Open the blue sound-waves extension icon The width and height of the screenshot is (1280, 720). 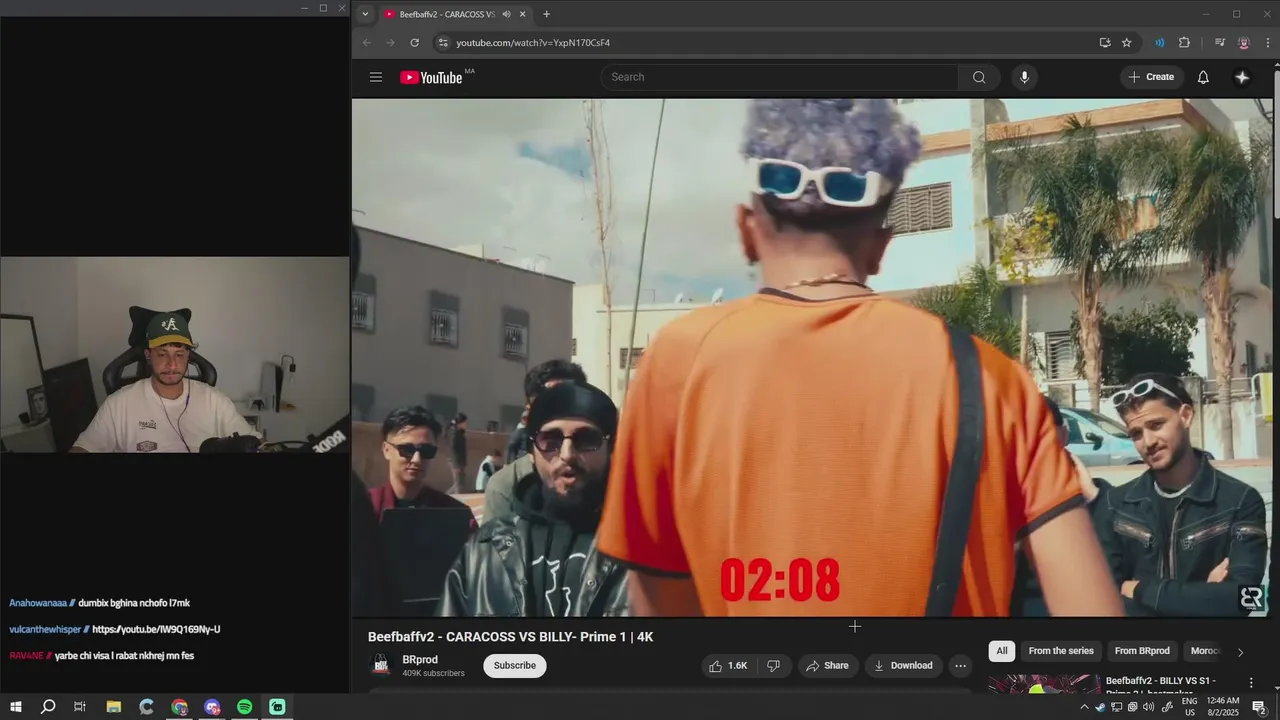click(x=1160, y=43)
